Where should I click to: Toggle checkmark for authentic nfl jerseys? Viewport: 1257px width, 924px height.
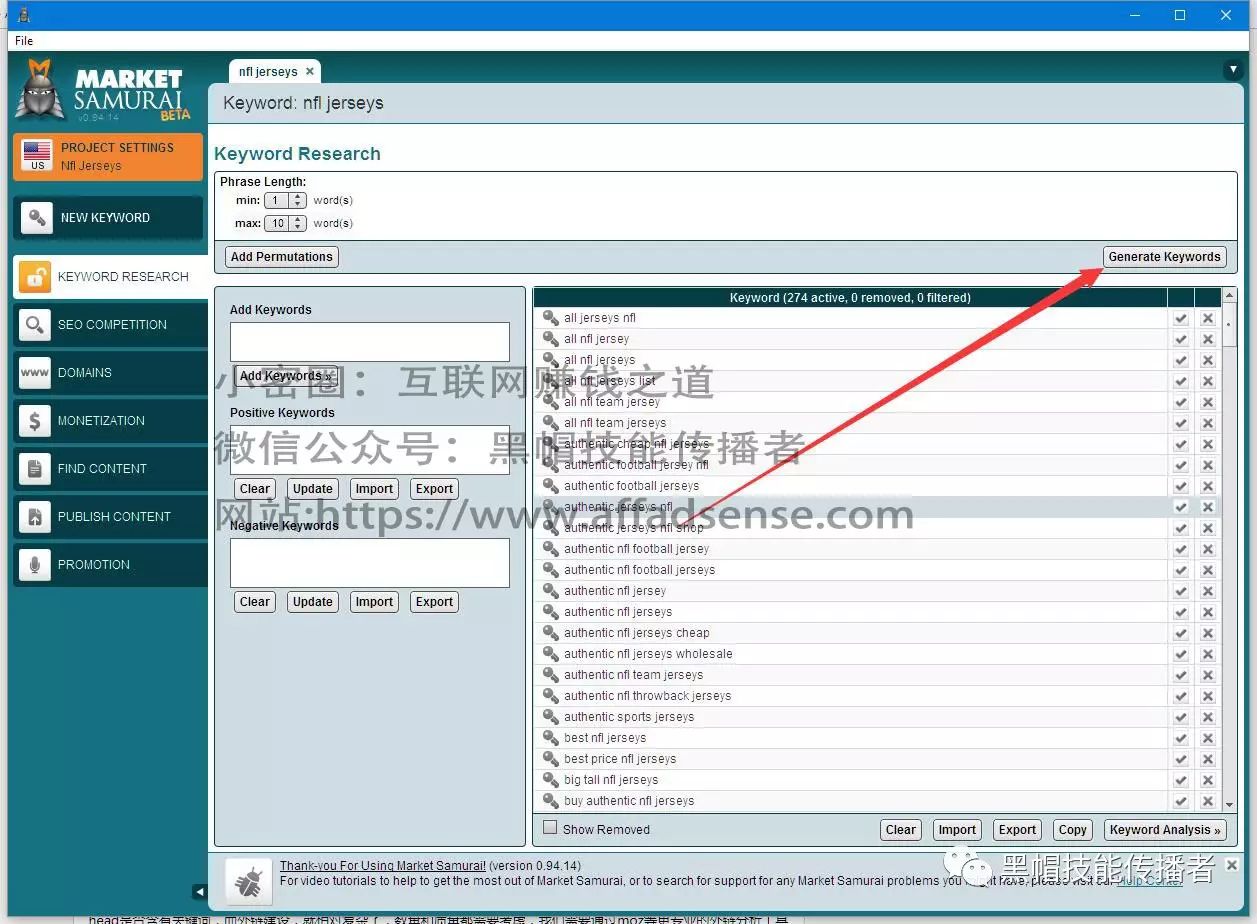[1181, 612]
